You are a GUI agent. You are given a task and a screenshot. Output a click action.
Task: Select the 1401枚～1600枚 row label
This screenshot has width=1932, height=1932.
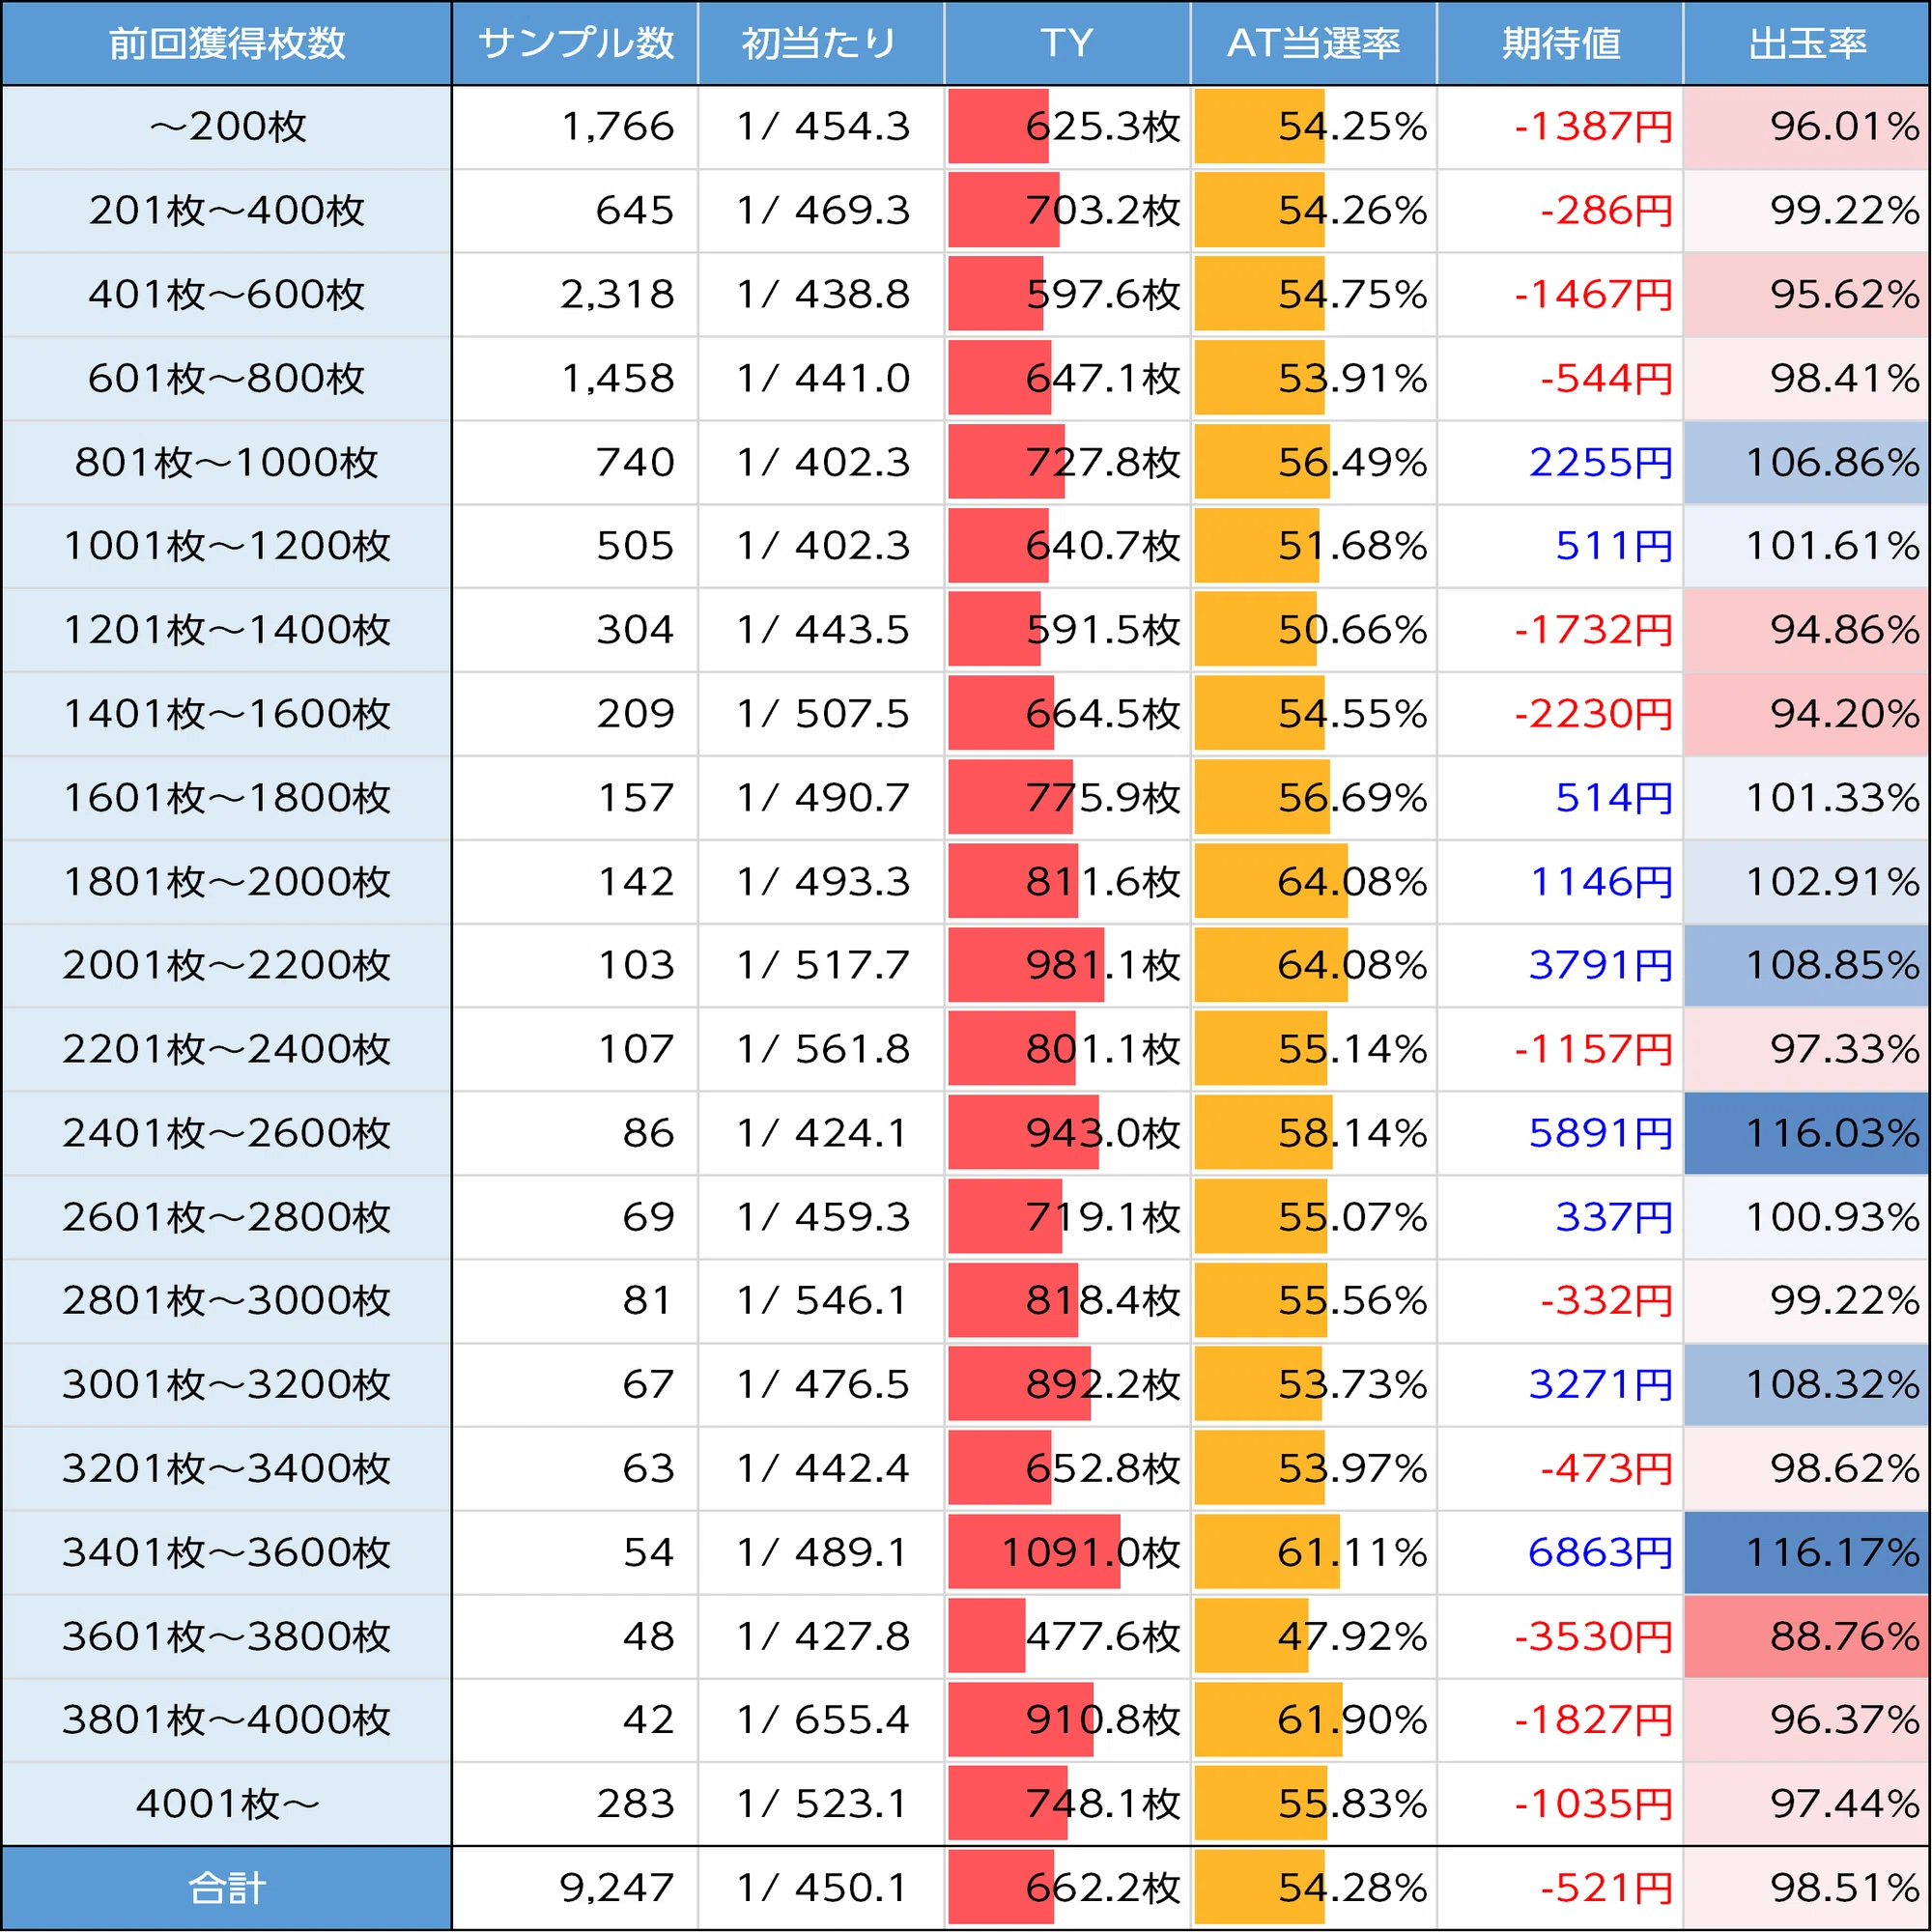click(227, 714)
